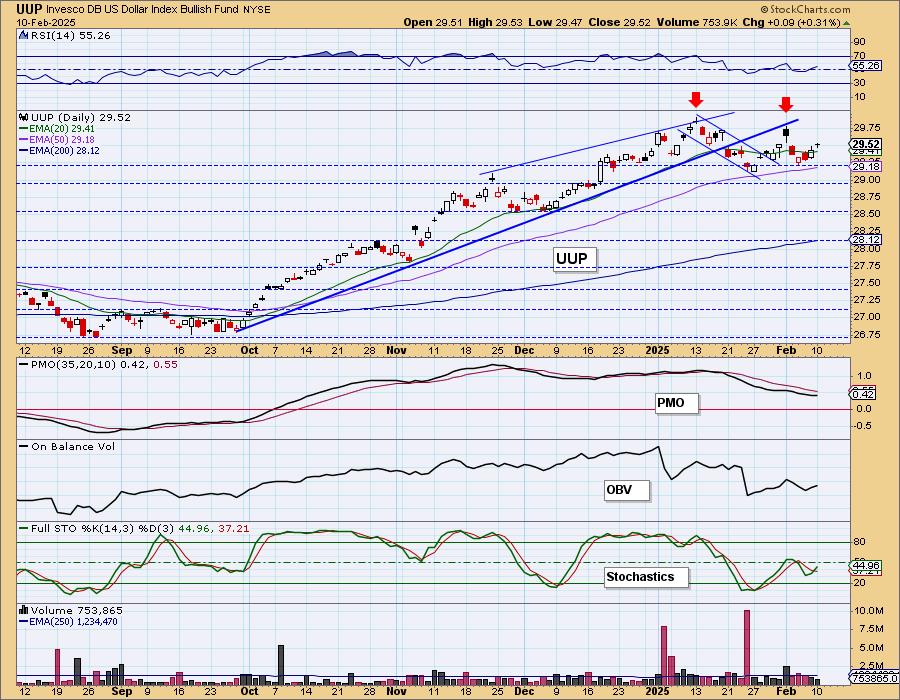Click the On Balance Vol legend

point(67,446)
